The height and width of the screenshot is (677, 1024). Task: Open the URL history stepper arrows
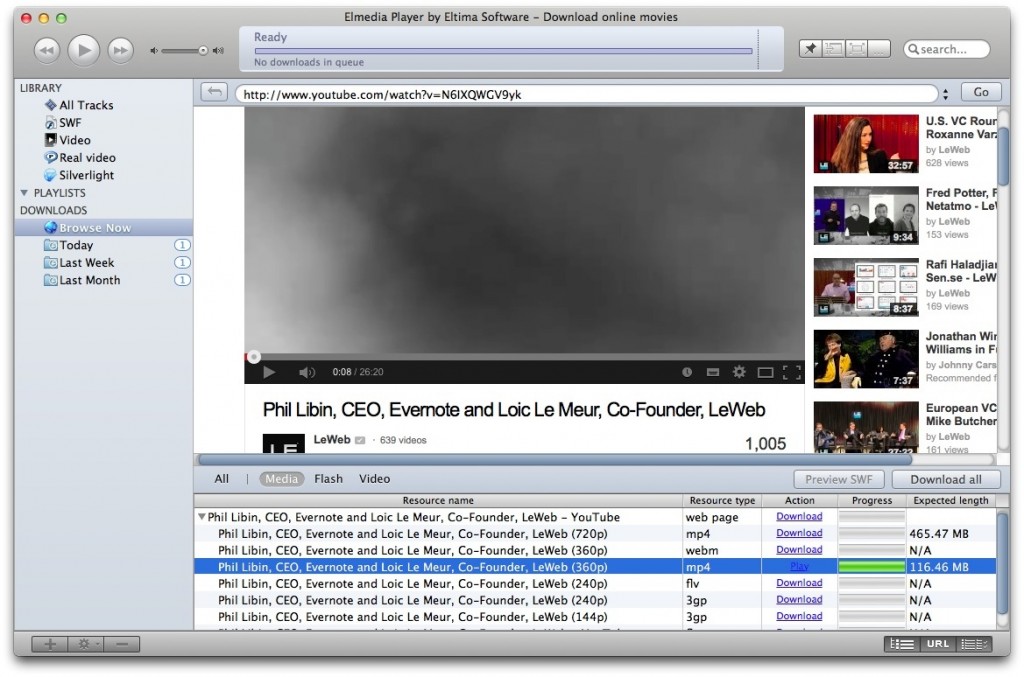tap(945, 94)
